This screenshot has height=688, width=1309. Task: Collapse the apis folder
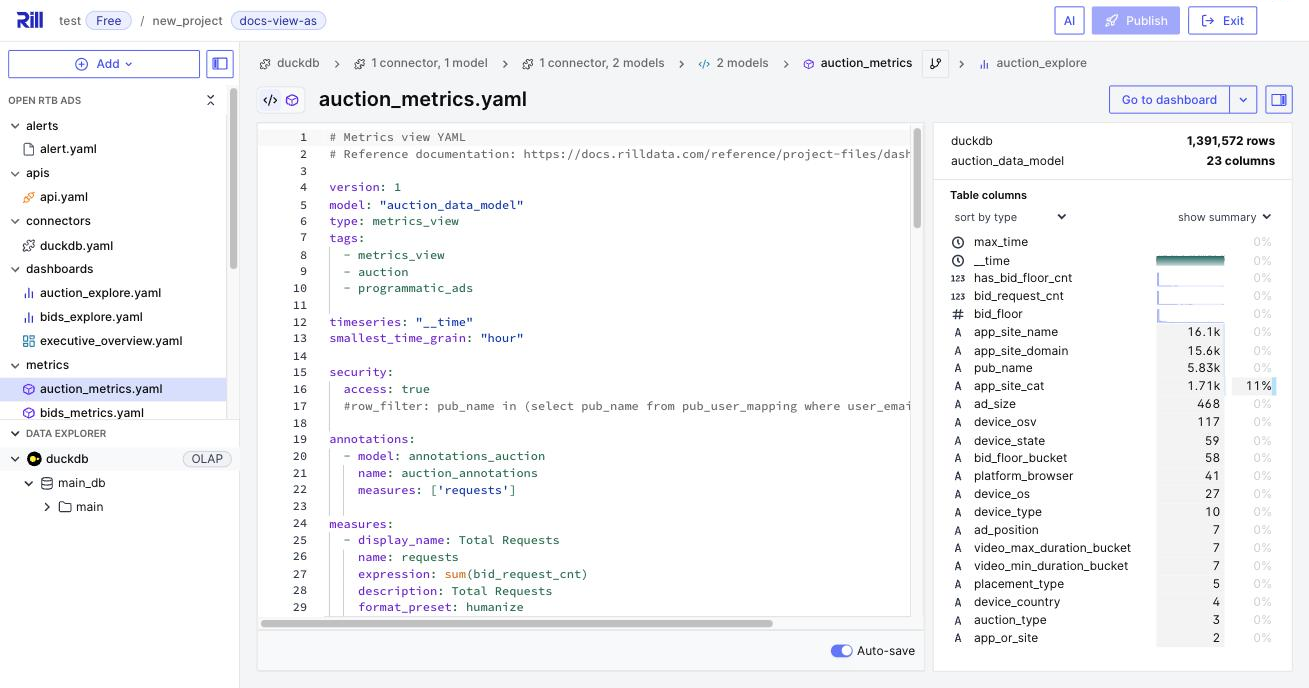15,173
